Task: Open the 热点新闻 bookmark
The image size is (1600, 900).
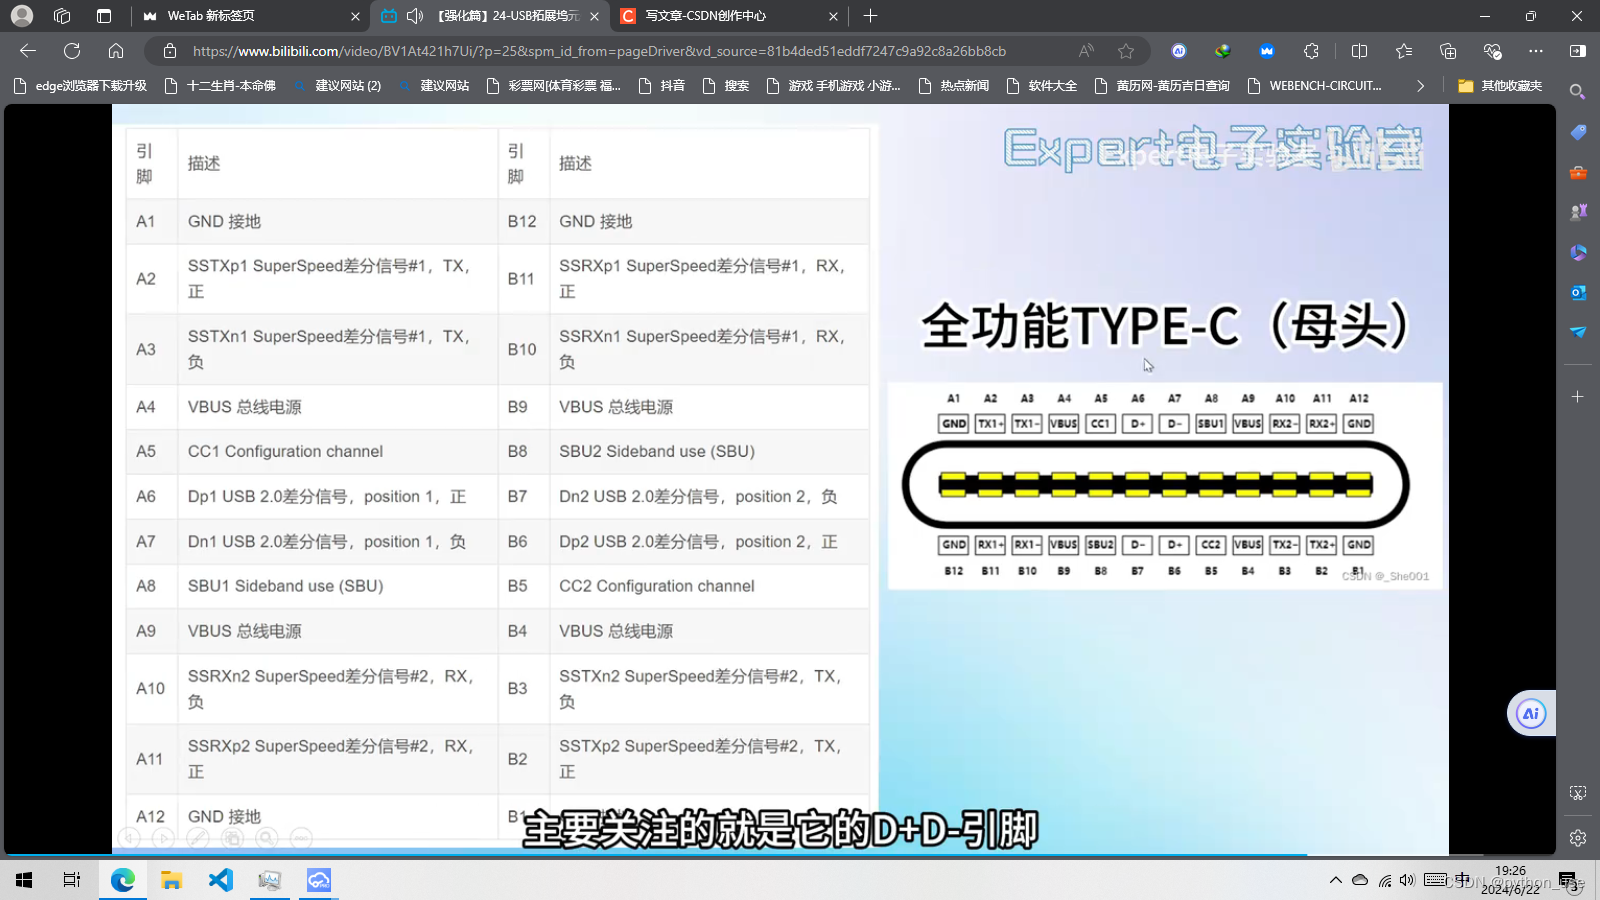Action: coord(954,86)
